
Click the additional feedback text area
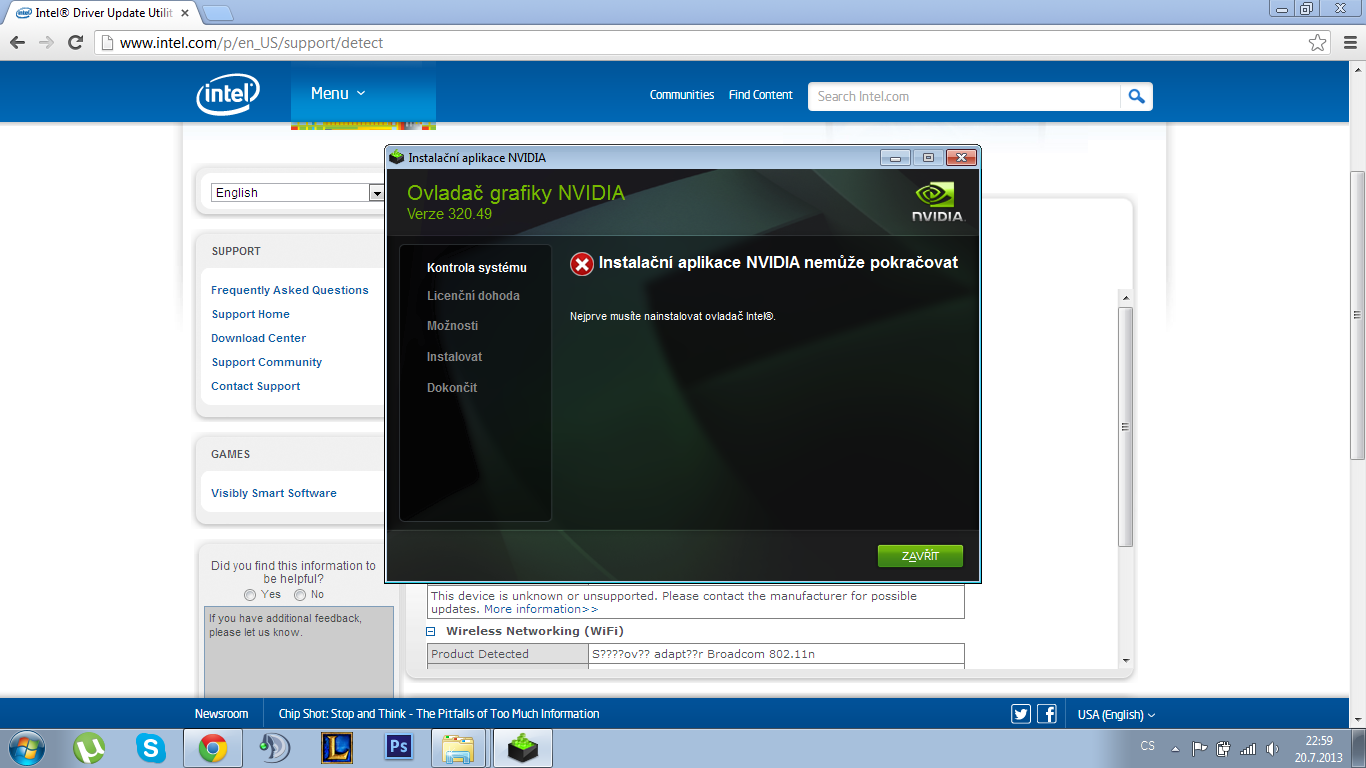point(299,652)
